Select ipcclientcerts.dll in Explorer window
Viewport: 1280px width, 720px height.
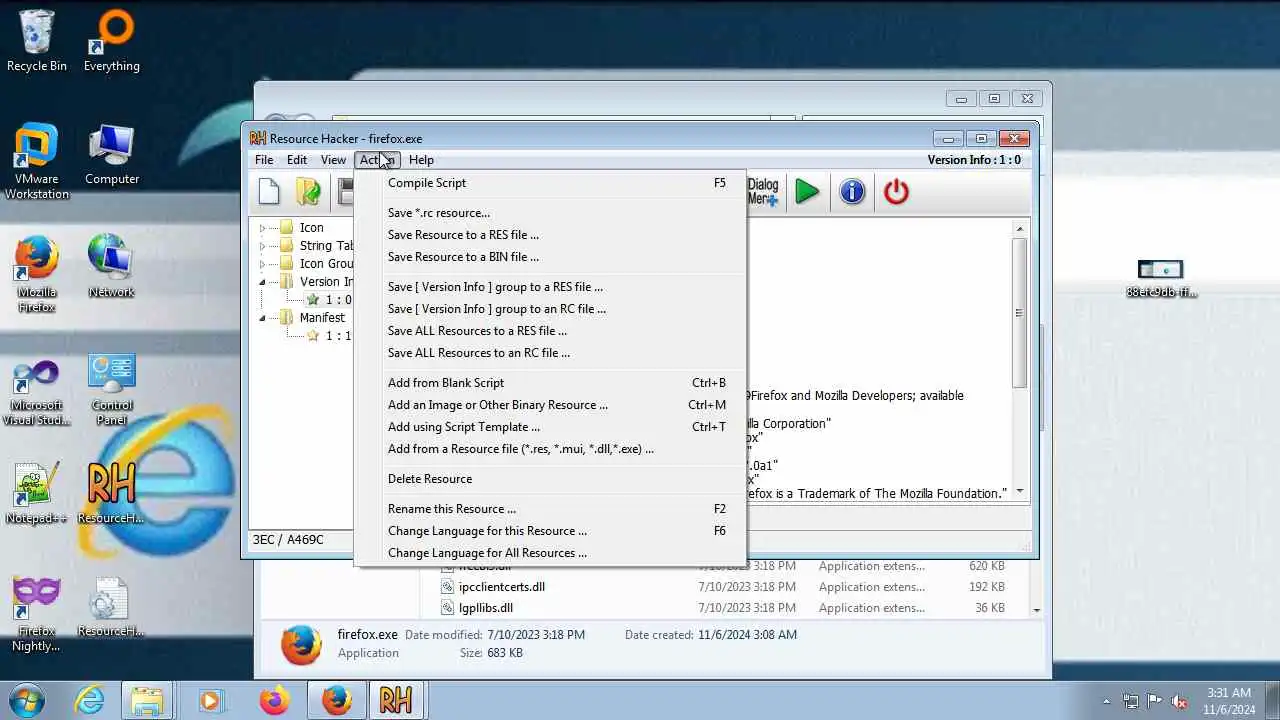pyautogui.click(x=501, y=587)
